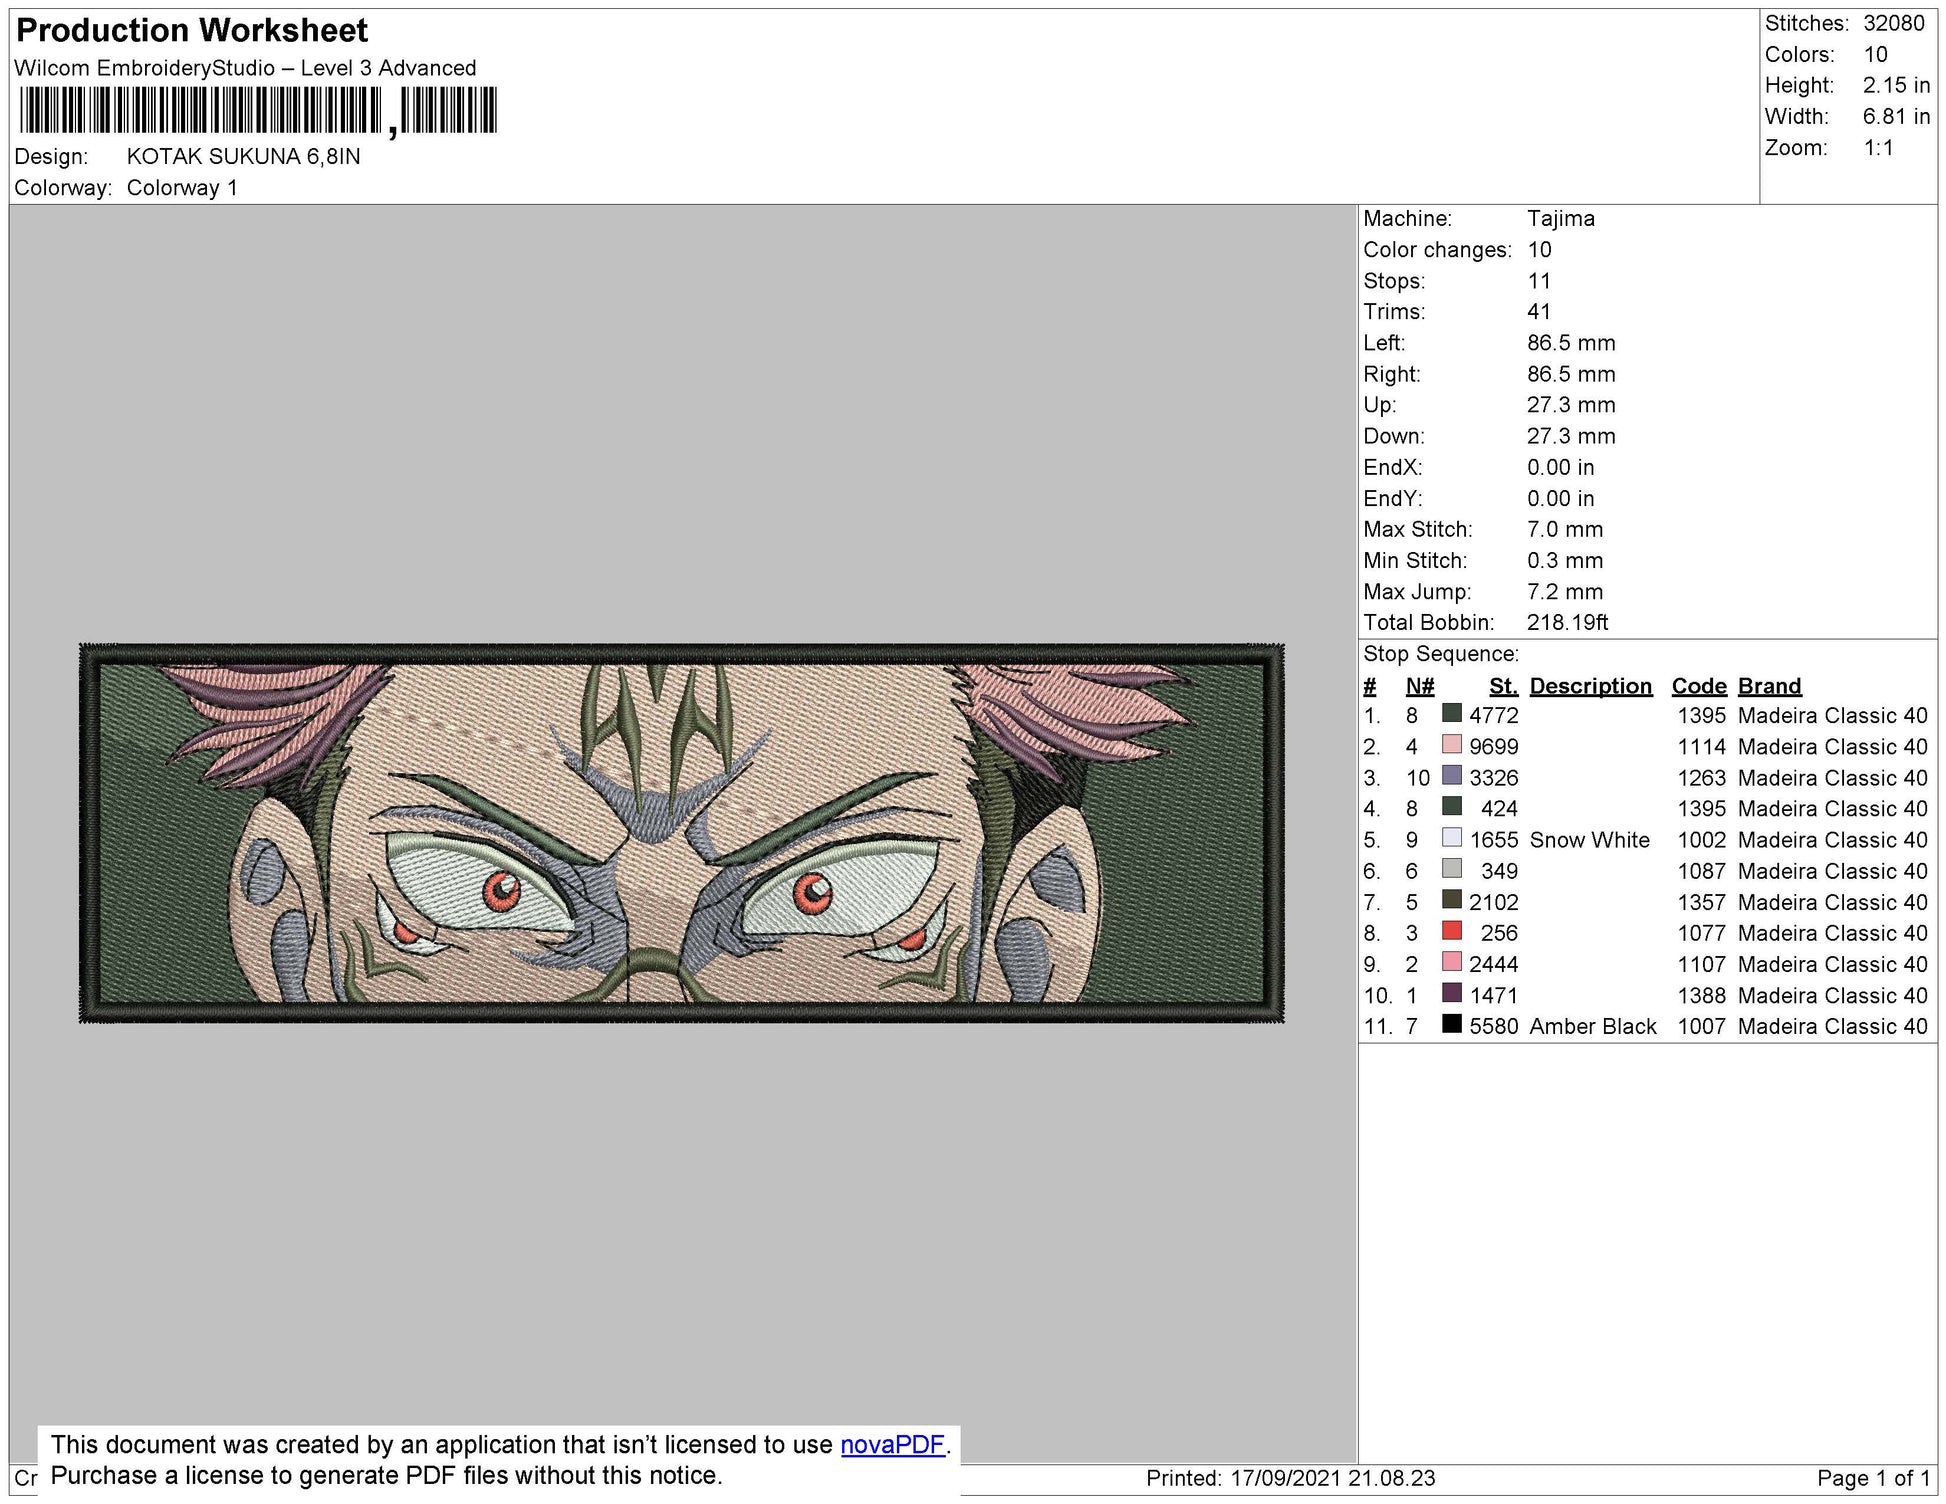
Task: Click the Trims value 41
Action: [1539, 312]
